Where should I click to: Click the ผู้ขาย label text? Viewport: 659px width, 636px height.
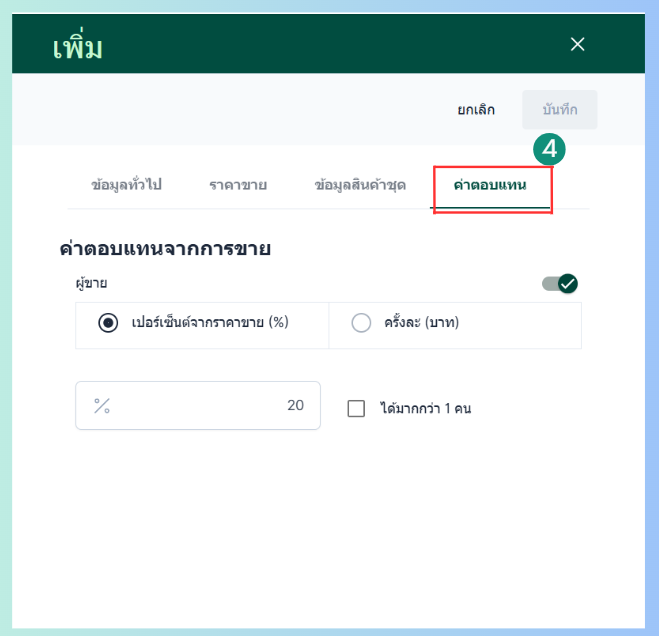click(x=91, y=283)
